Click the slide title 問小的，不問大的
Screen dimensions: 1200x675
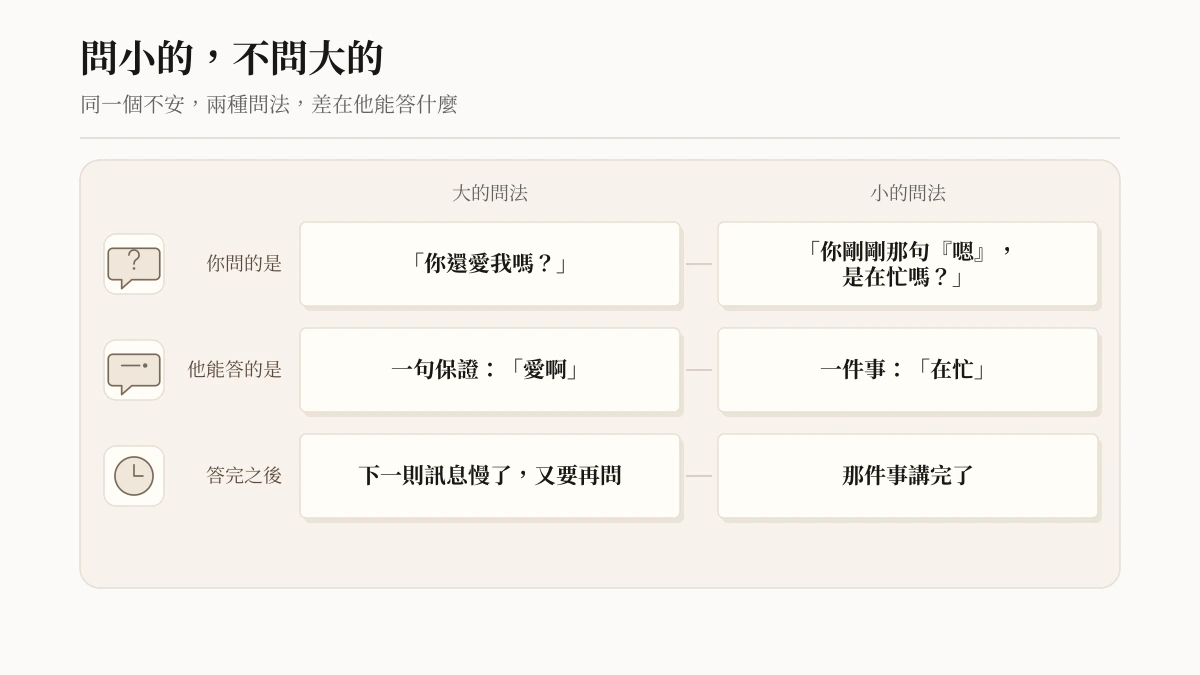(x=232, y=58)
